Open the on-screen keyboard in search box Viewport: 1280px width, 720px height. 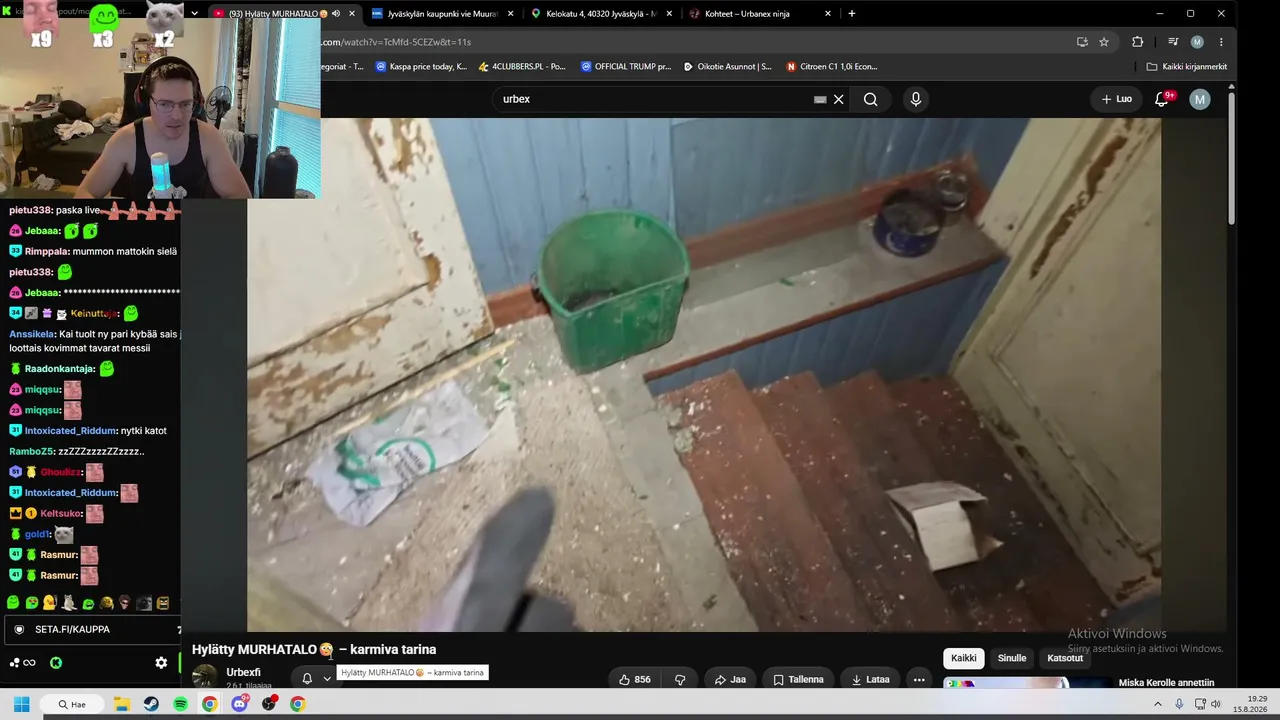click(x=820, y=99)
